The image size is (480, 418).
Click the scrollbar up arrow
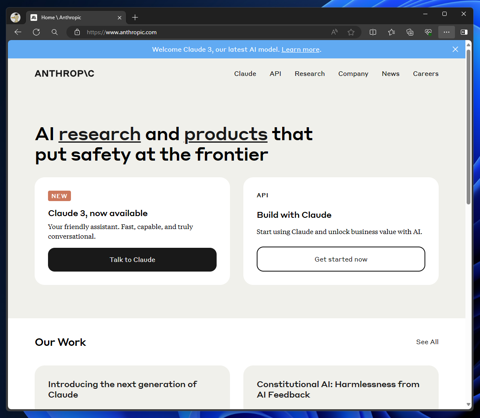(468, 44)
